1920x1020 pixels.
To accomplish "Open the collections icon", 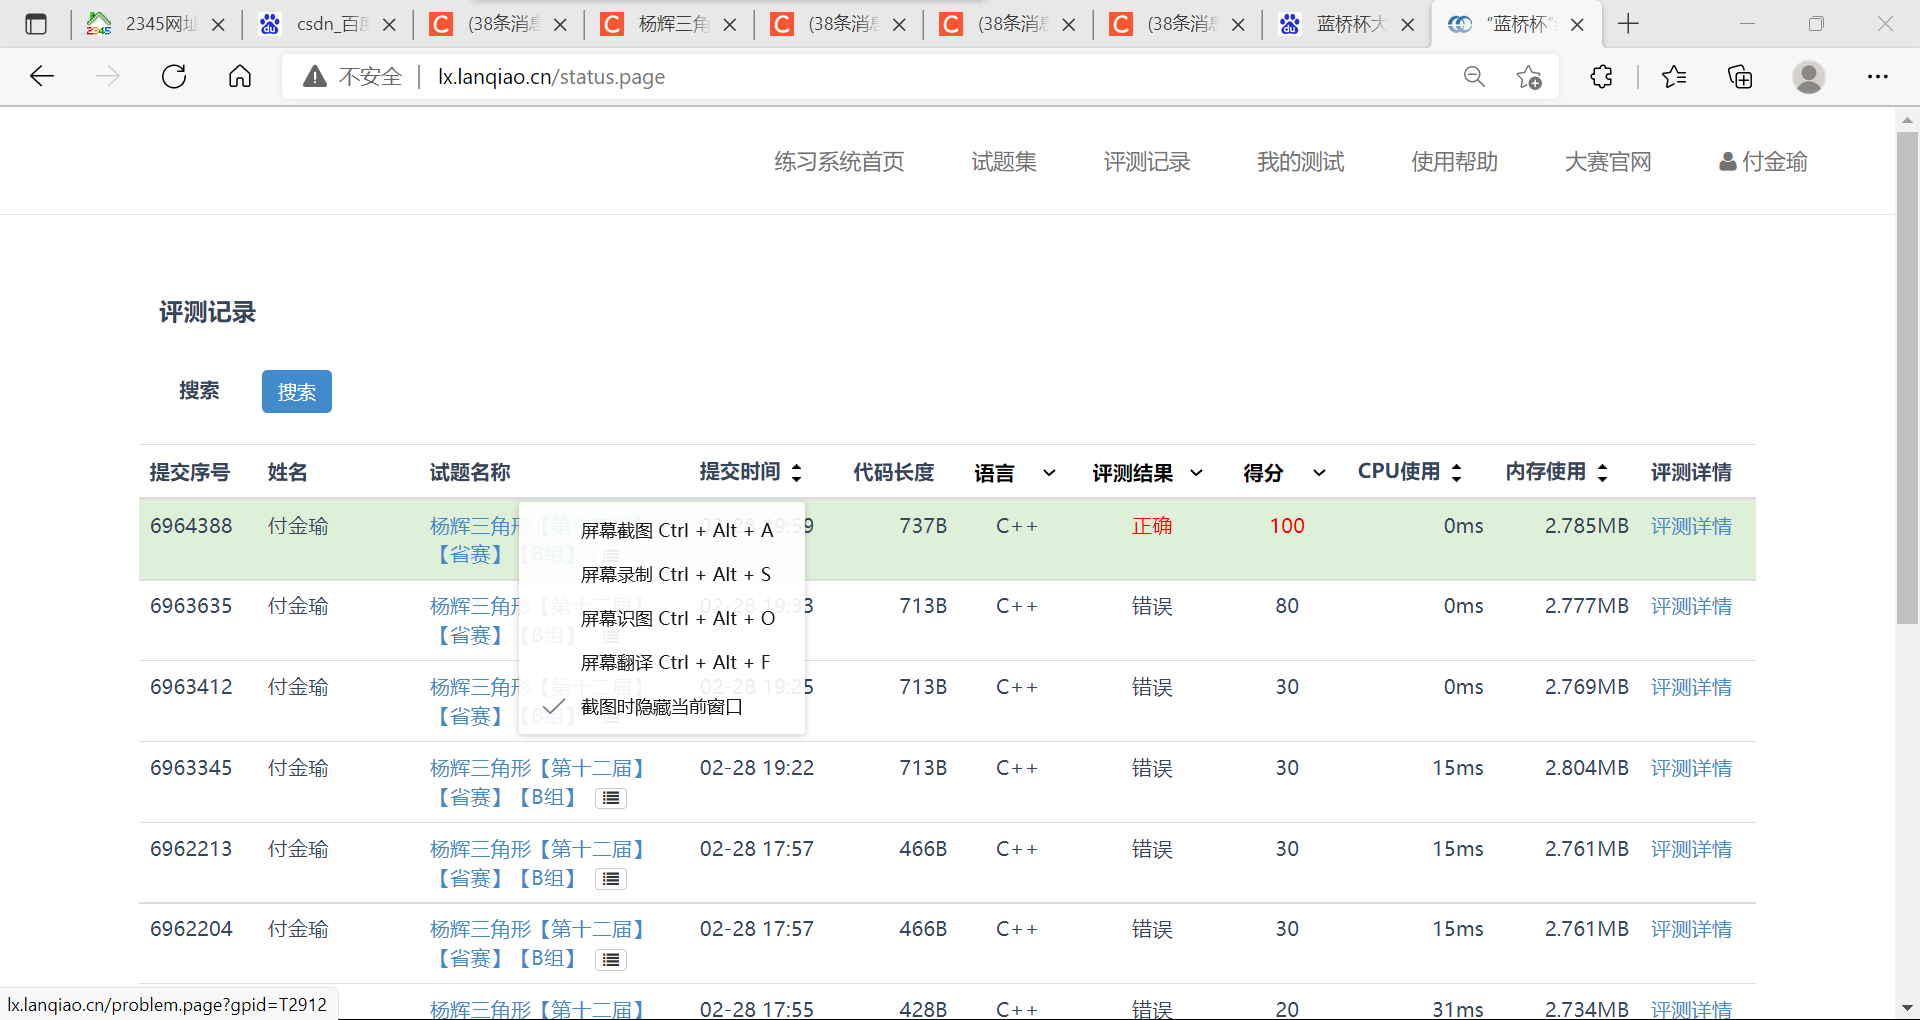I will [x=1740, y=76].
